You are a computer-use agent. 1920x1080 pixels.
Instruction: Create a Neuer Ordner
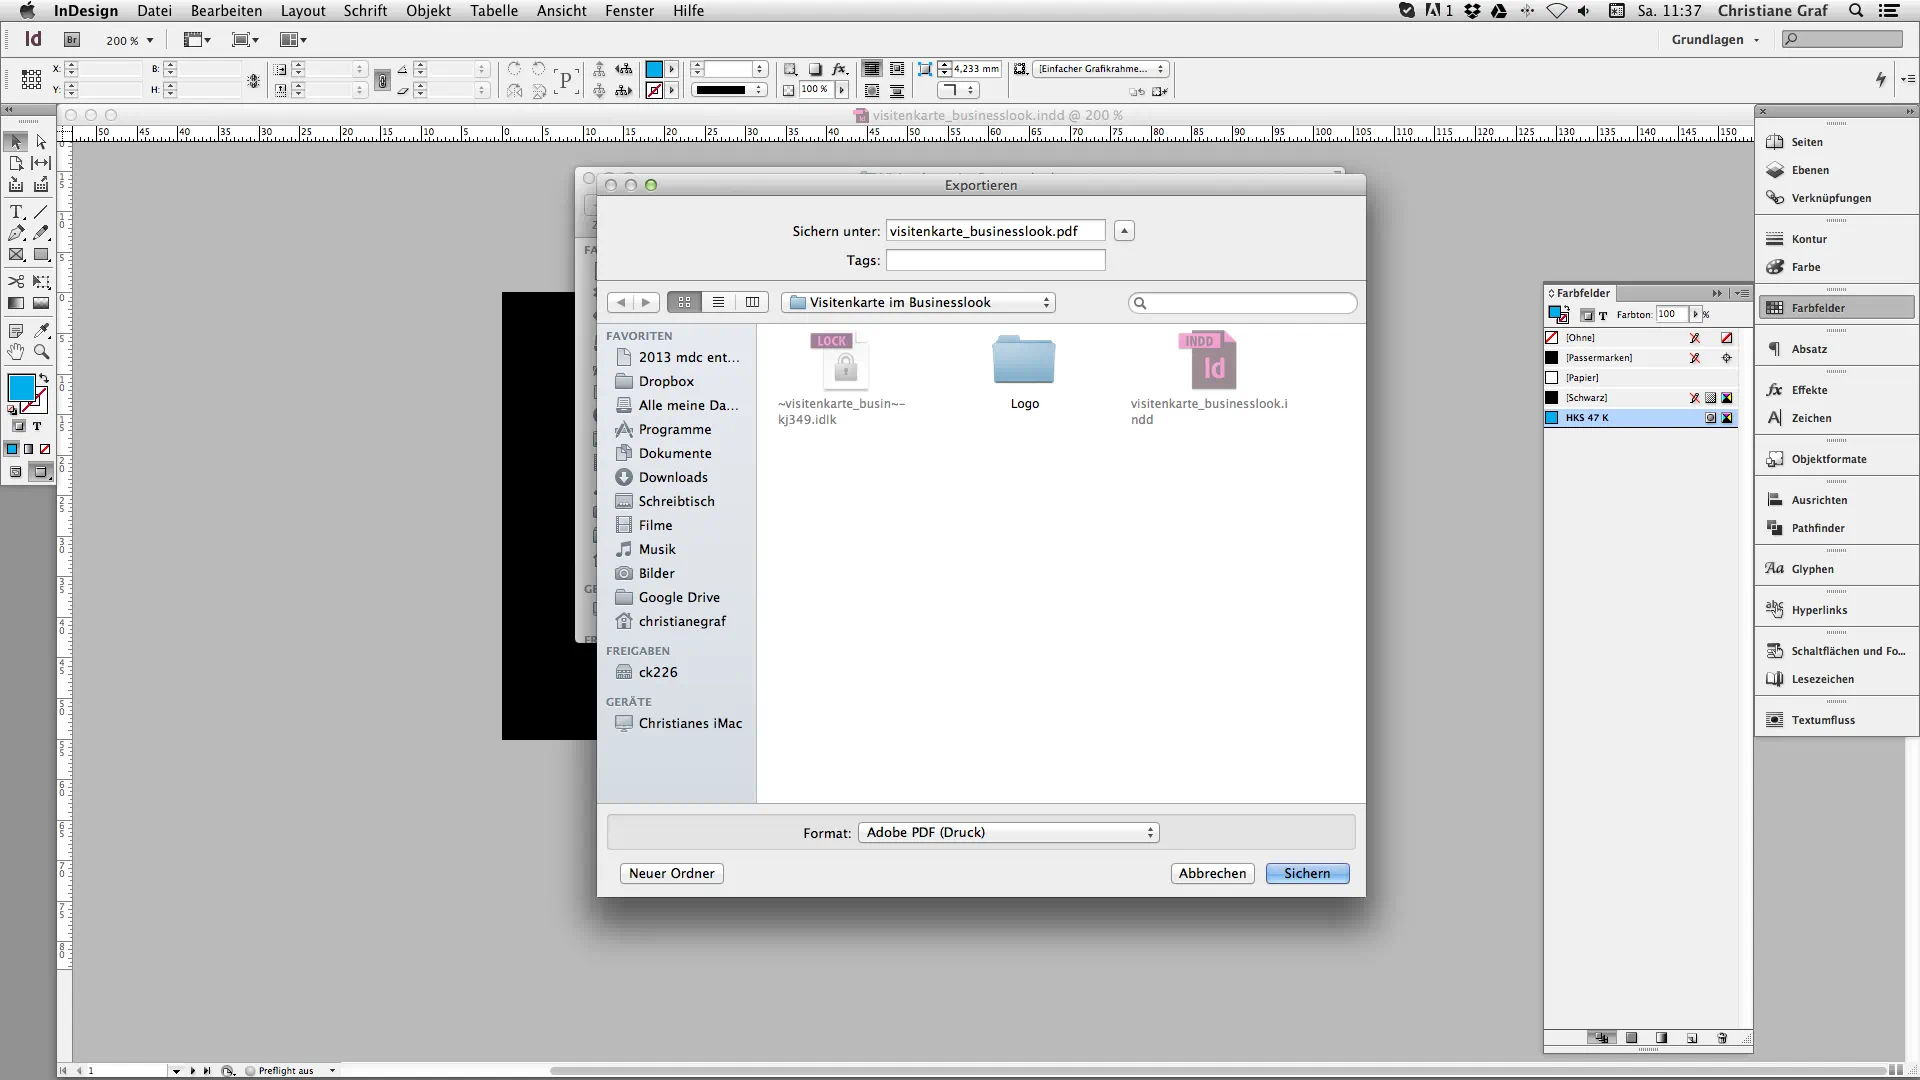coord(670,873)
